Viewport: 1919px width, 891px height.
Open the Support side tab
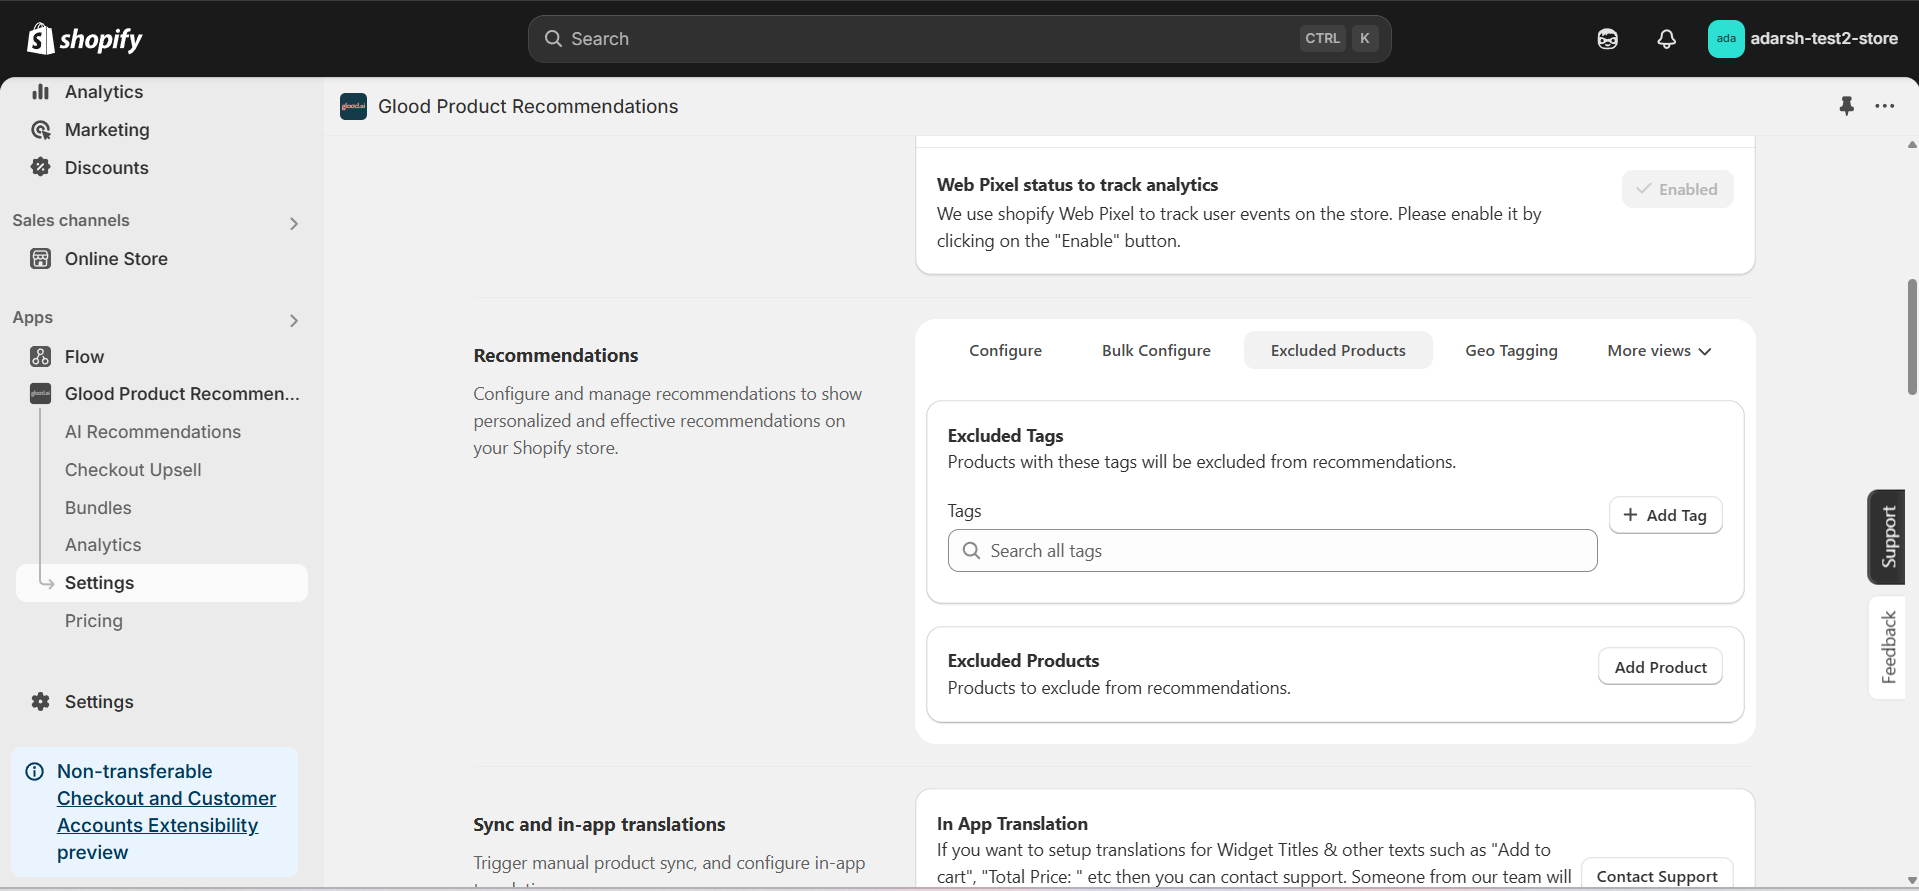pyautogui.click(x=1887, y=537)
